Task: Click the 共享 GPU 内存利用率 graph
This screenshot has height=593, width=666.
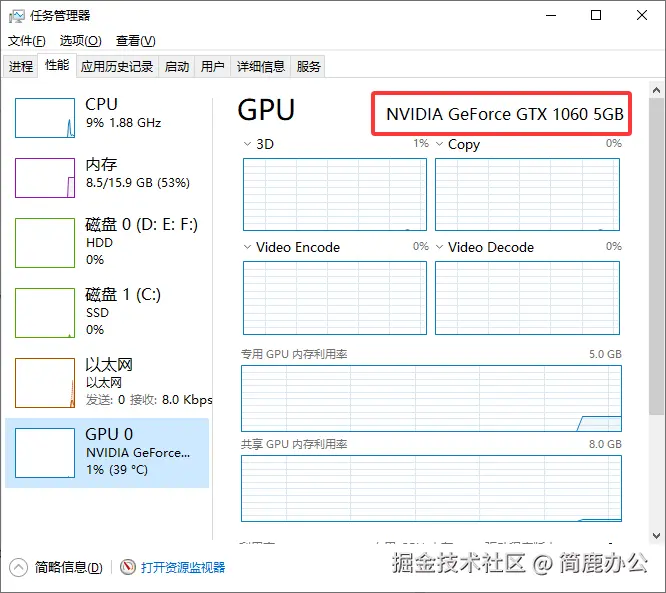Action: [431, 489]
